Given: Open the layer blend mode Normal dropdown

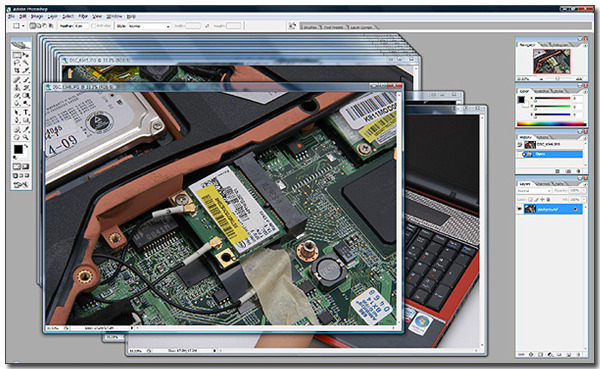Looking at the screenshot, I should coord(534,191).
